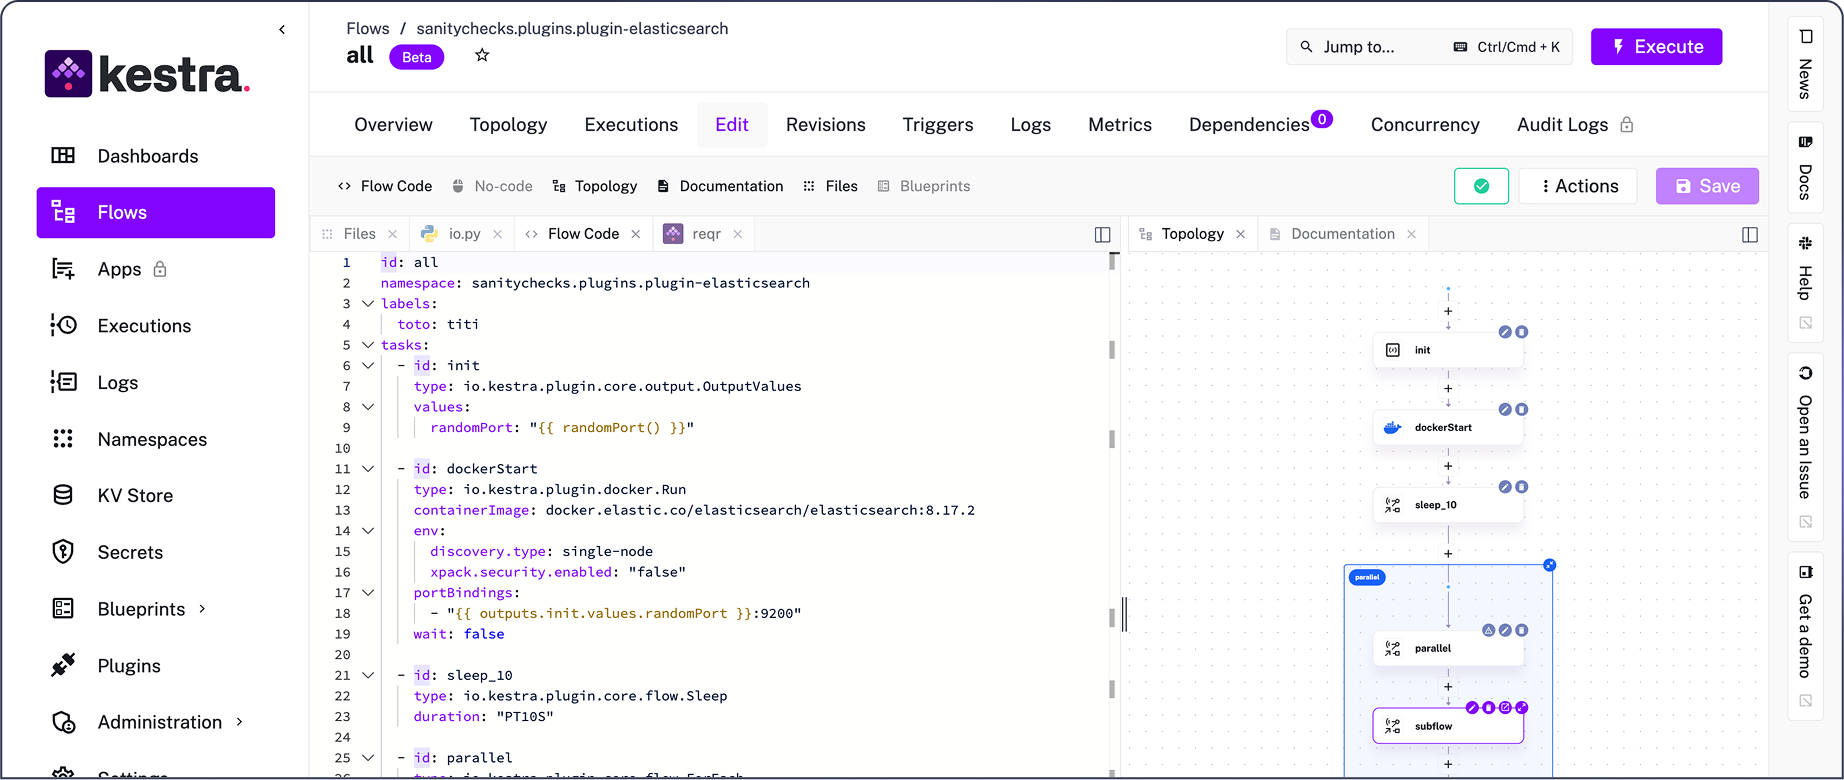Open the Actions dropdown menu

click(x=1577, y=186)
